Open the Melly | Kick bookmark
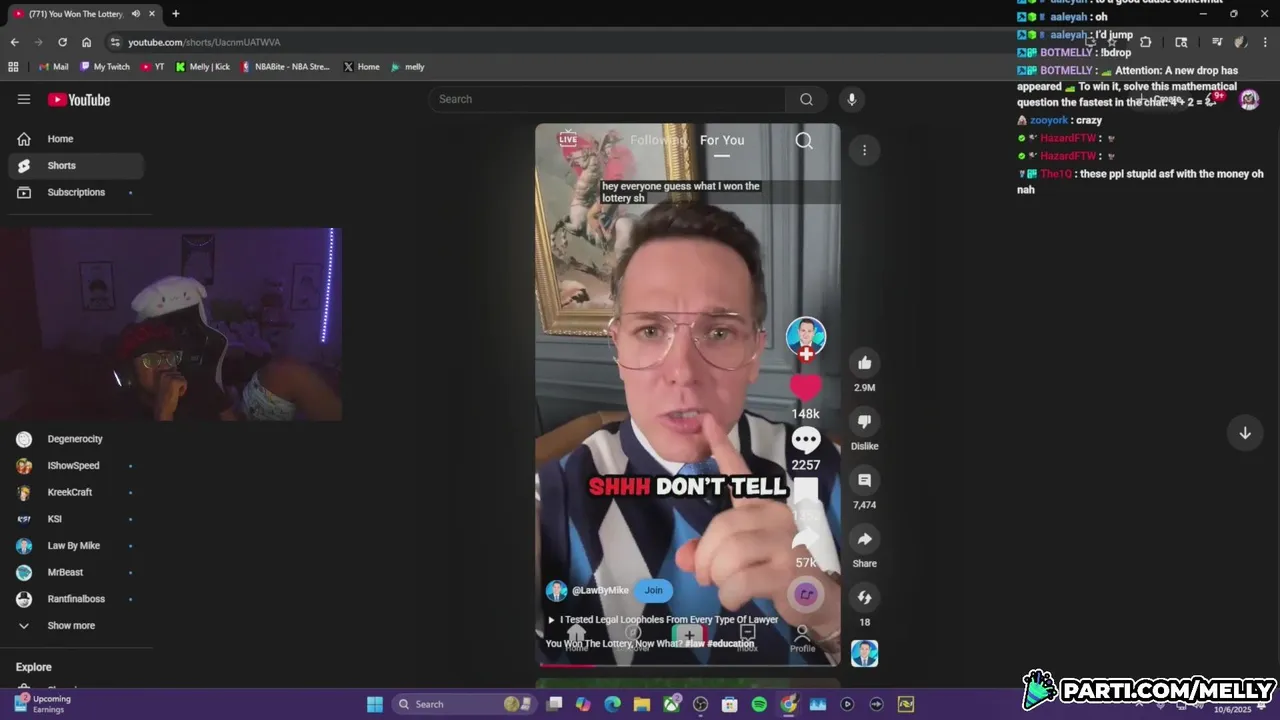1280x720 pixels. (x=203, y=67)
